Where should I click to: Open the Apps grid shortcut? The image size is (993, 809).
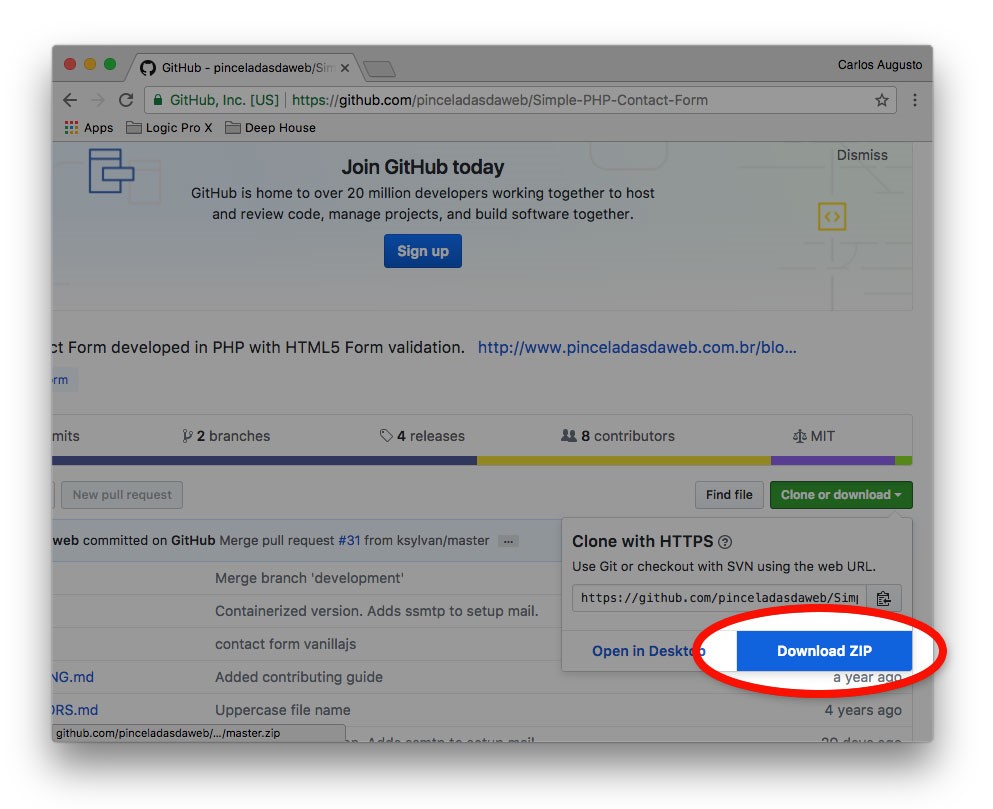coord(88,128)
